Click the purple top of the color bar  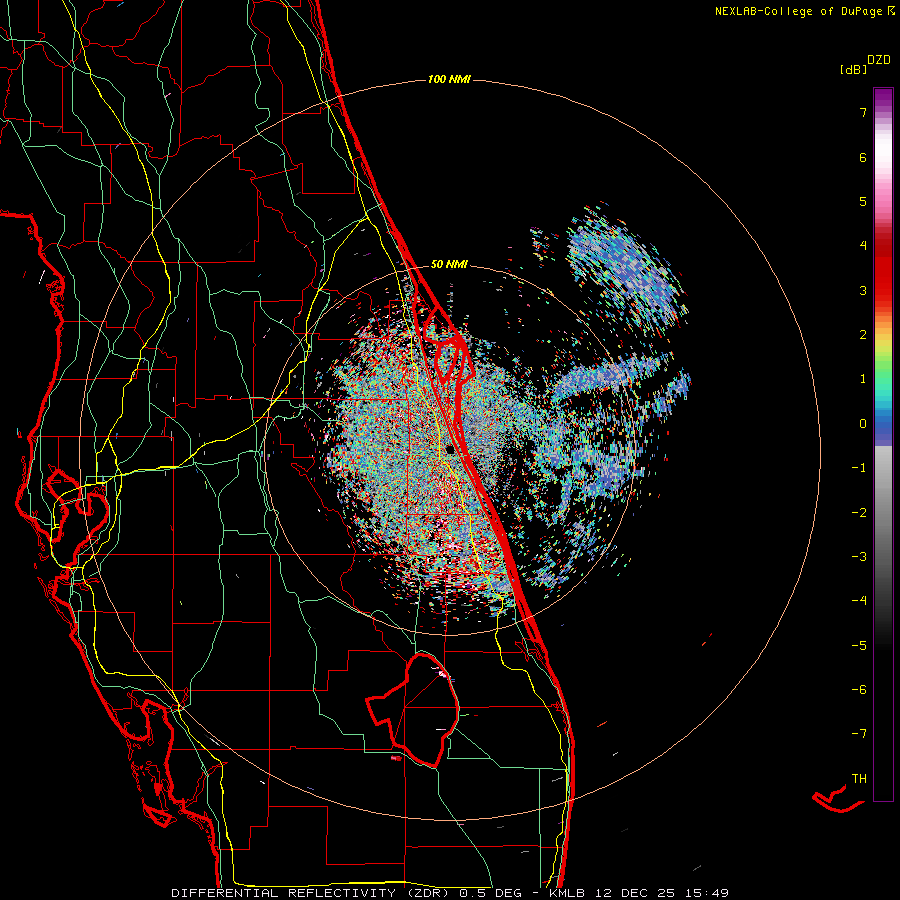(x=883, y=98)
